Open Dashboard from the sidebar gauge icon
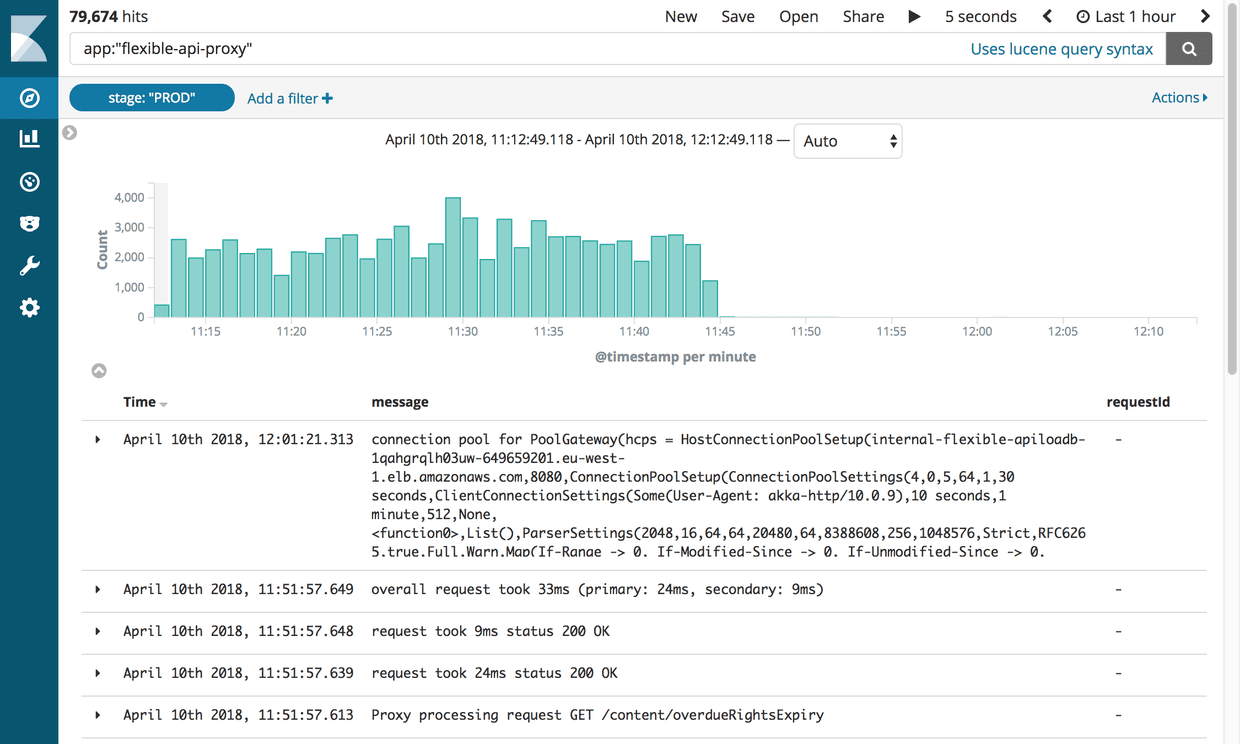This screenshot has height=744, width=1240. pos(29,181)
